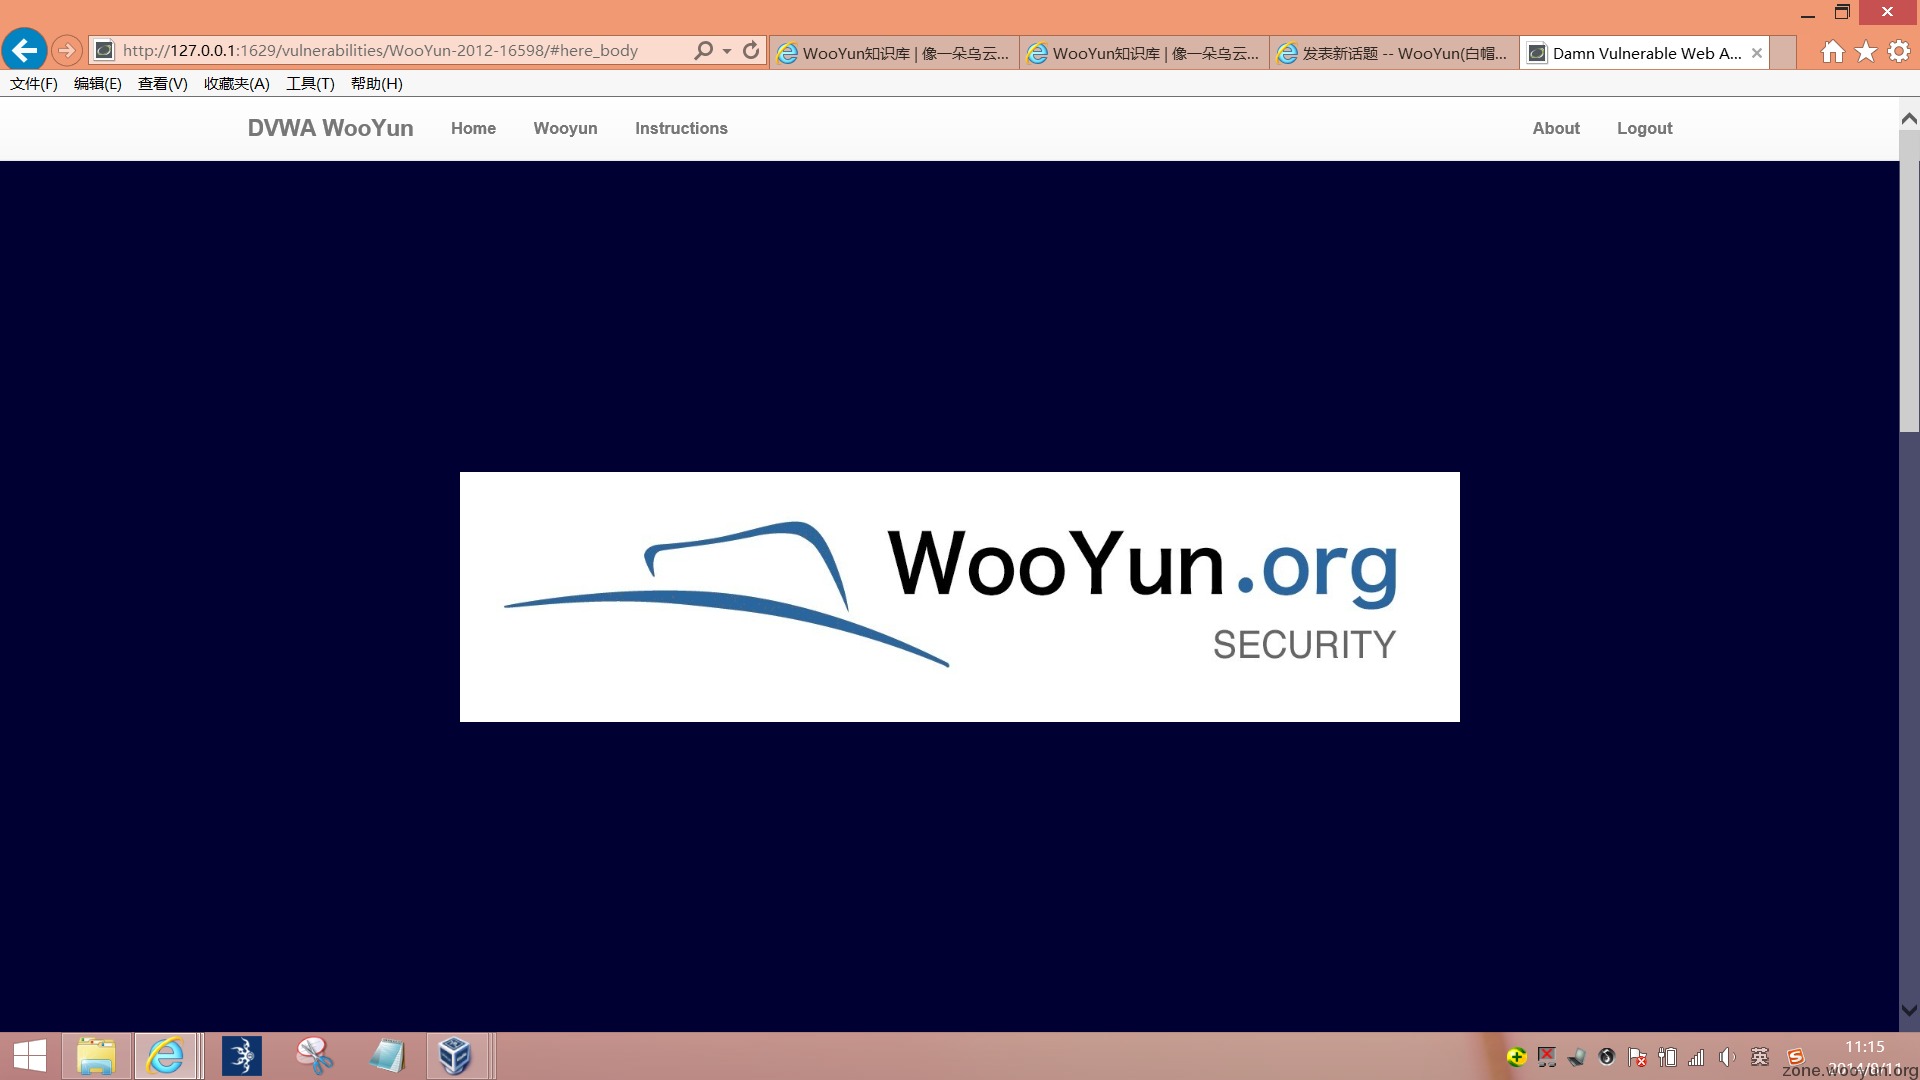Screen dimensions: 1920x1080
Task: Open the browser tools gear icon
Action: click(1899, 52)
